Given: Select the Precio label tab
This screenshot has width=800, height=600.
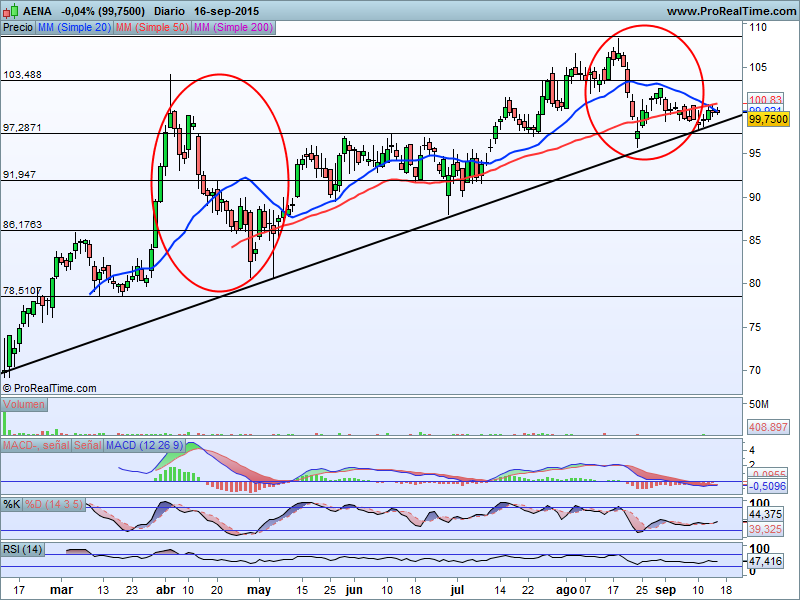Looking at the screenshot, I should point(17,28).
